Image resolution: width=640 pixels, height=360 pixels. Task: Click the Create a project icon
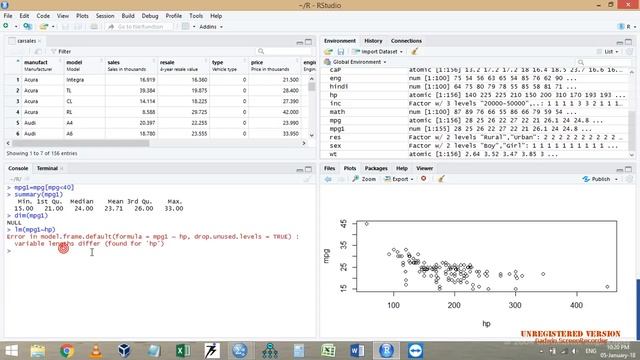pos(27,27)
